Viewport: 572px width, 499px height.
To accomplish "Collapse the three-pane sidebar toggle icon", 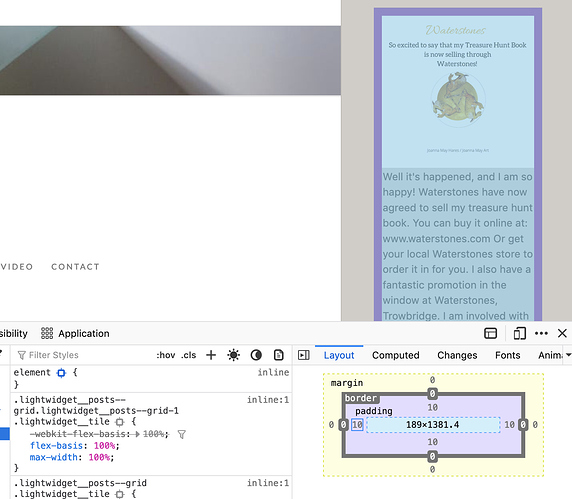I will (x=304, y=355).
